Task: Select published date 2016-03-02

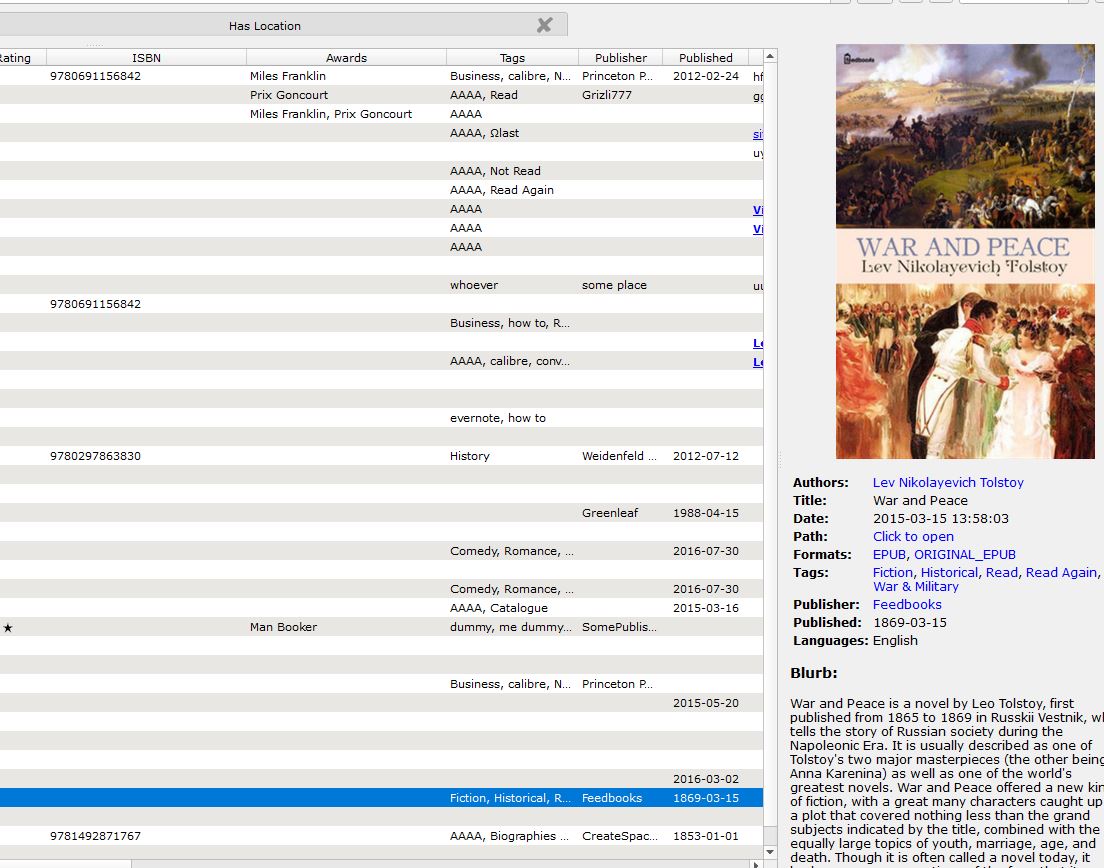Action: pos(705,779)
